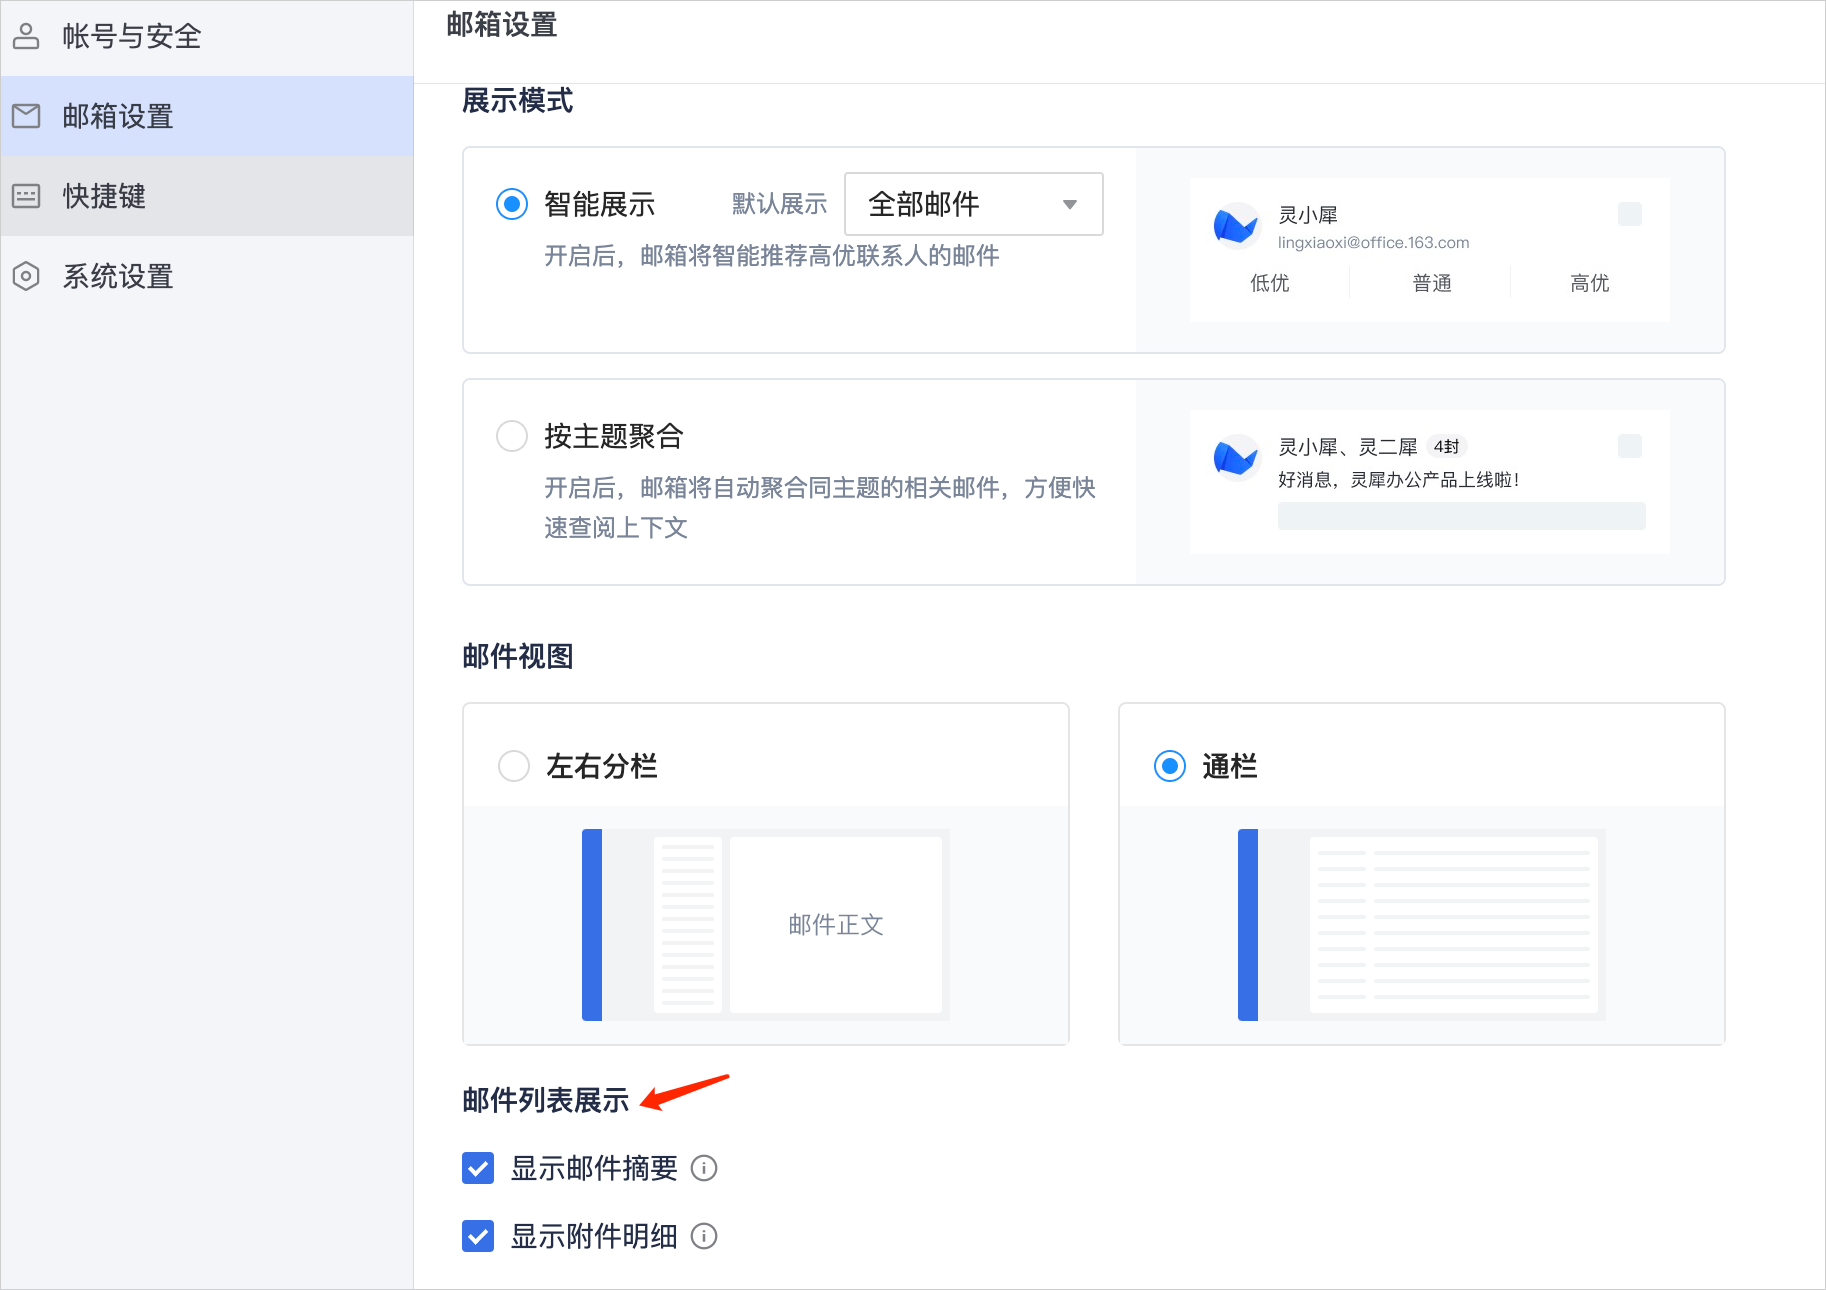Click the 4封 message count badge

tap(1446, 447)
